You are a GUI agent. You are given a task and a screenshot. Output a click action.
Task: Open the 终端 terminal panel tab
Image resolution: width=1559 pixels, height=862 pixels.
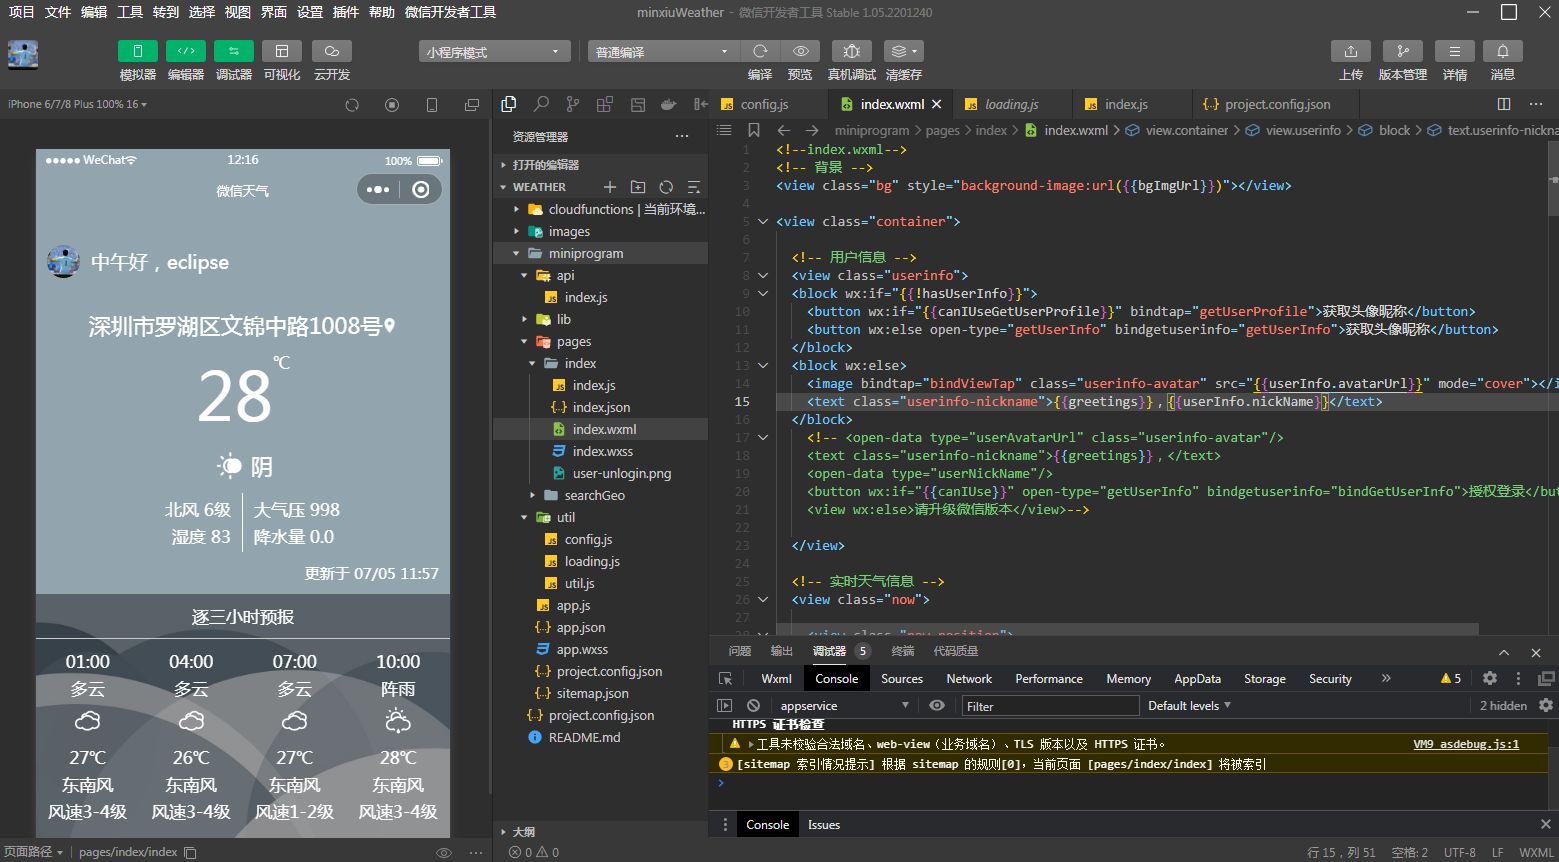[x=903, y=651]
